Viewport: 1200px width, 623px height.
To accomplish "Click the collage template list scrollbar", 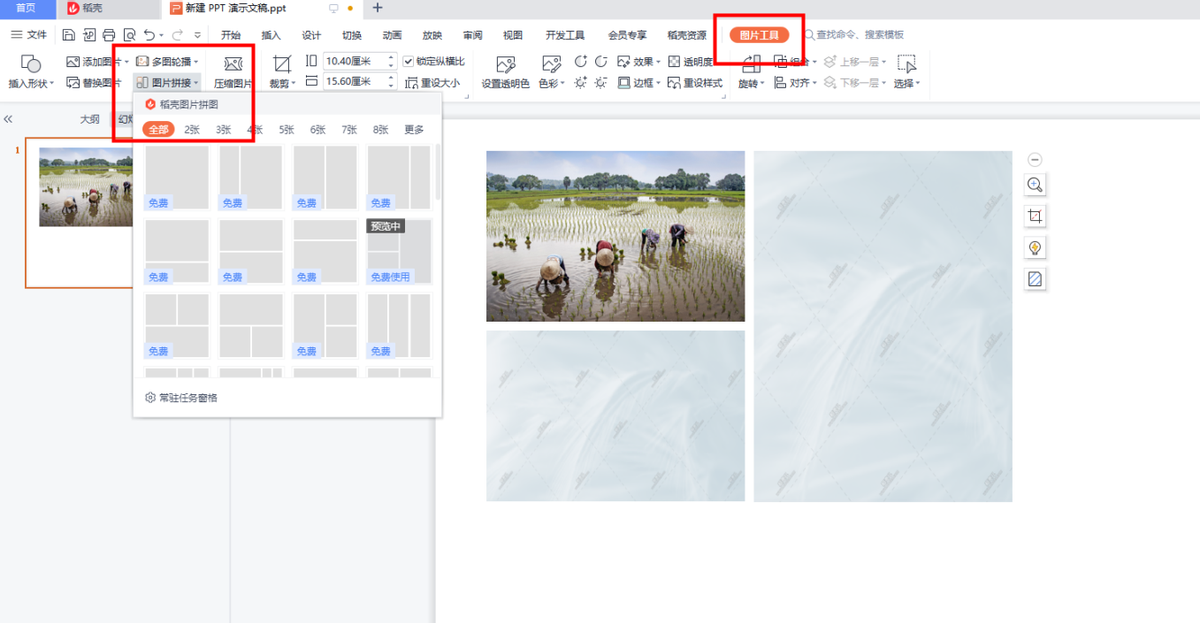I will (x=437, y=172).
